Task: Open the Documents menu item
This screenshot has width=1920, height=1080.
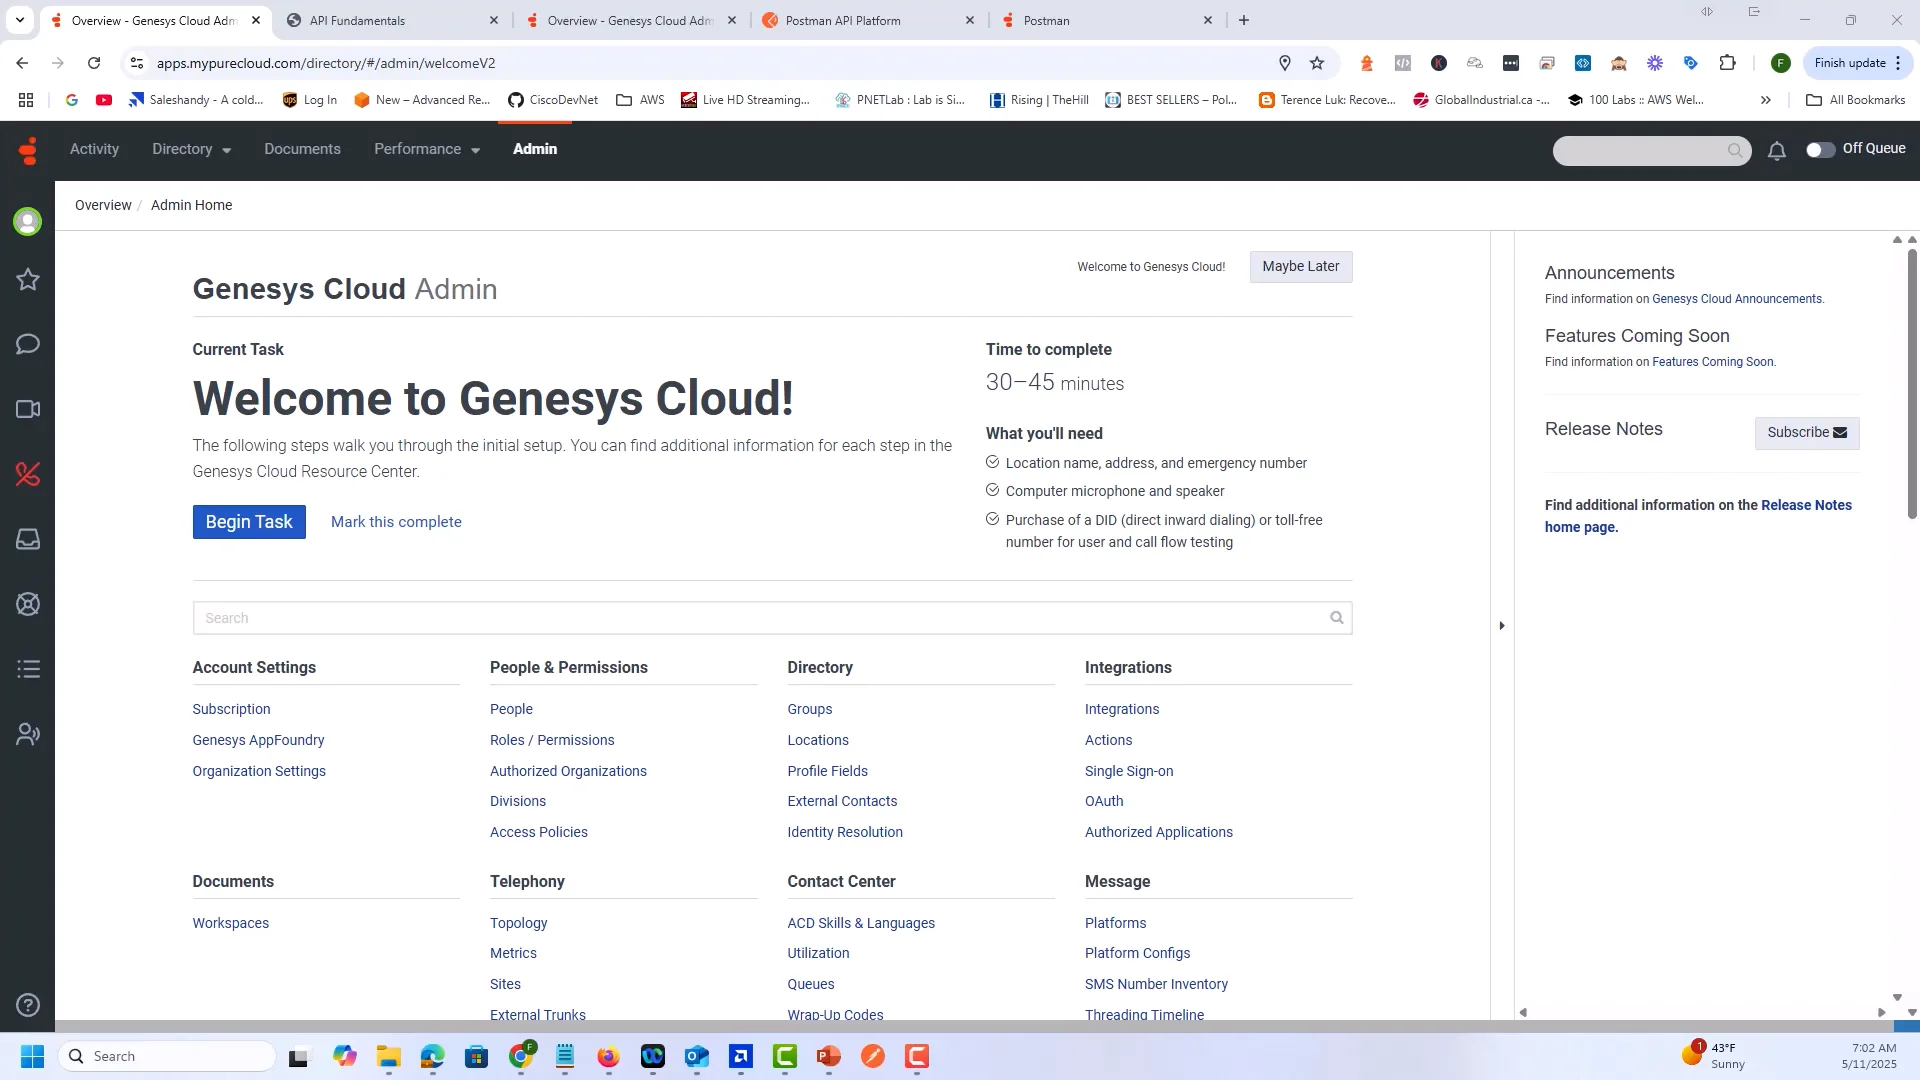Action: 302,149
